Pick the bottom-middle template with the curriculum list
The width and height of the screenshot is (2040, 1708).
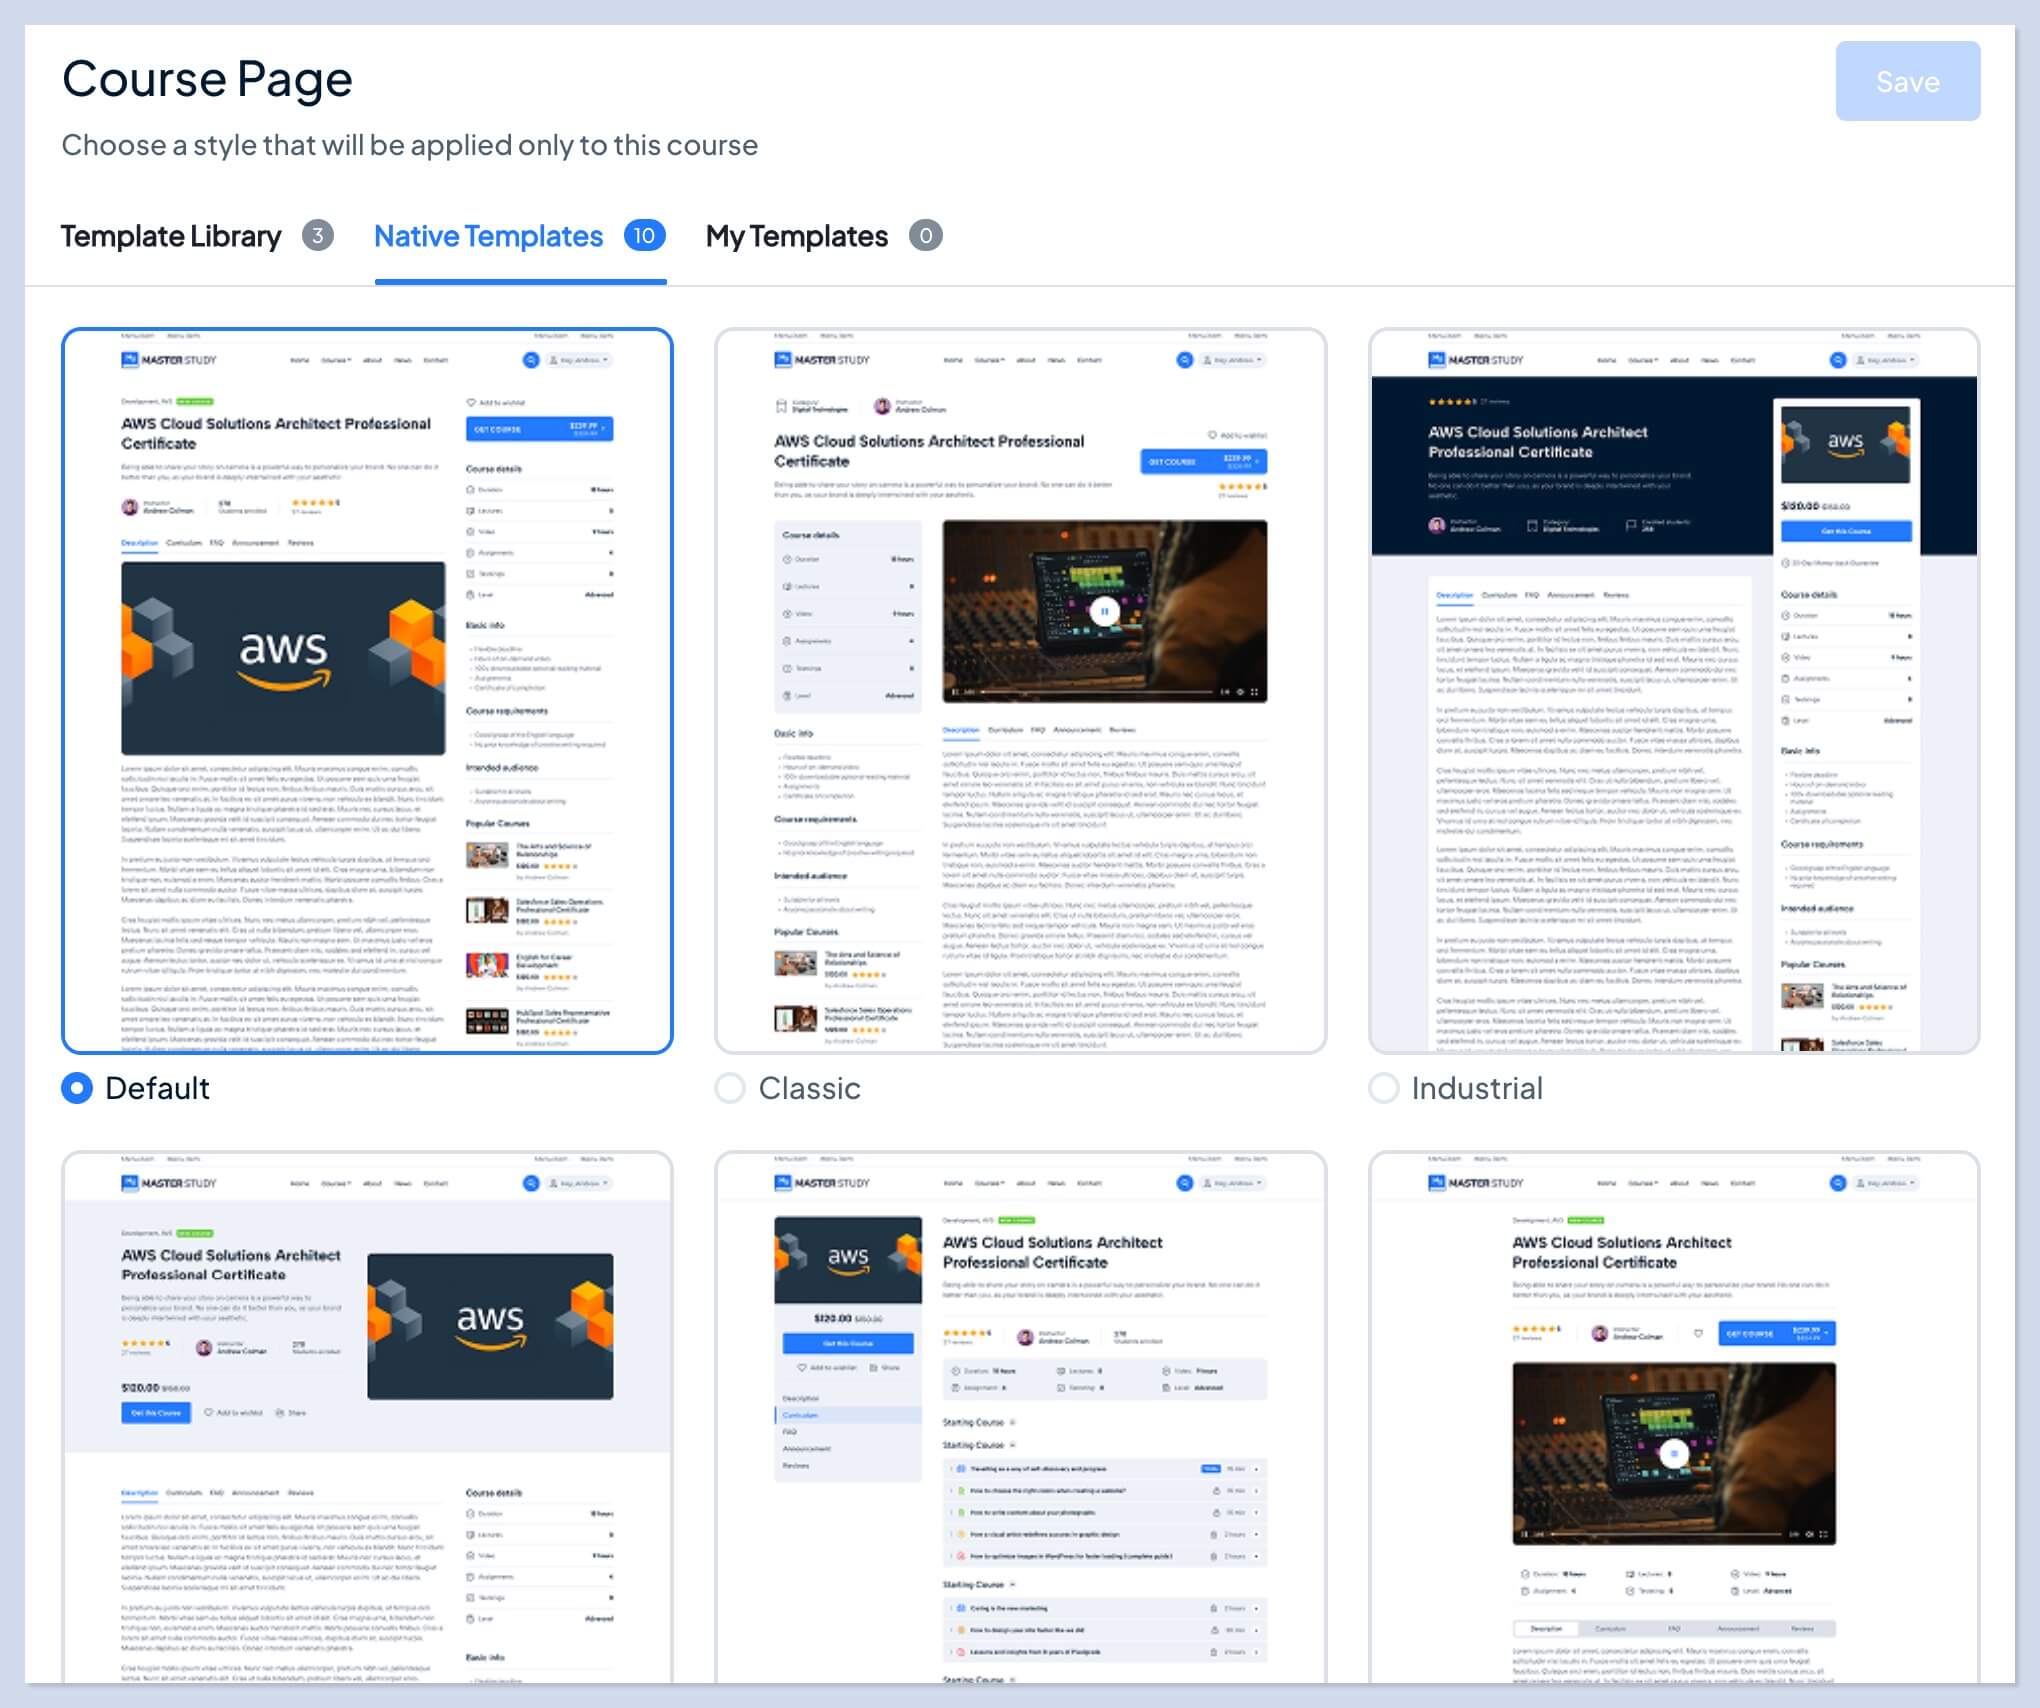pos(1020,1417)
